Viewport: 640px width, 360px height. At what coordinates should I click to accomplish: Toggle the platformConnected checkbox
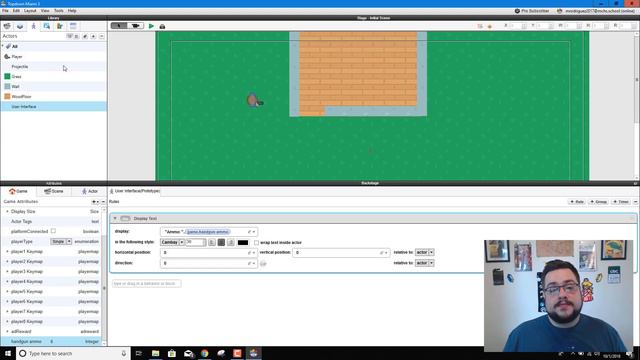(x=53, y=231)
